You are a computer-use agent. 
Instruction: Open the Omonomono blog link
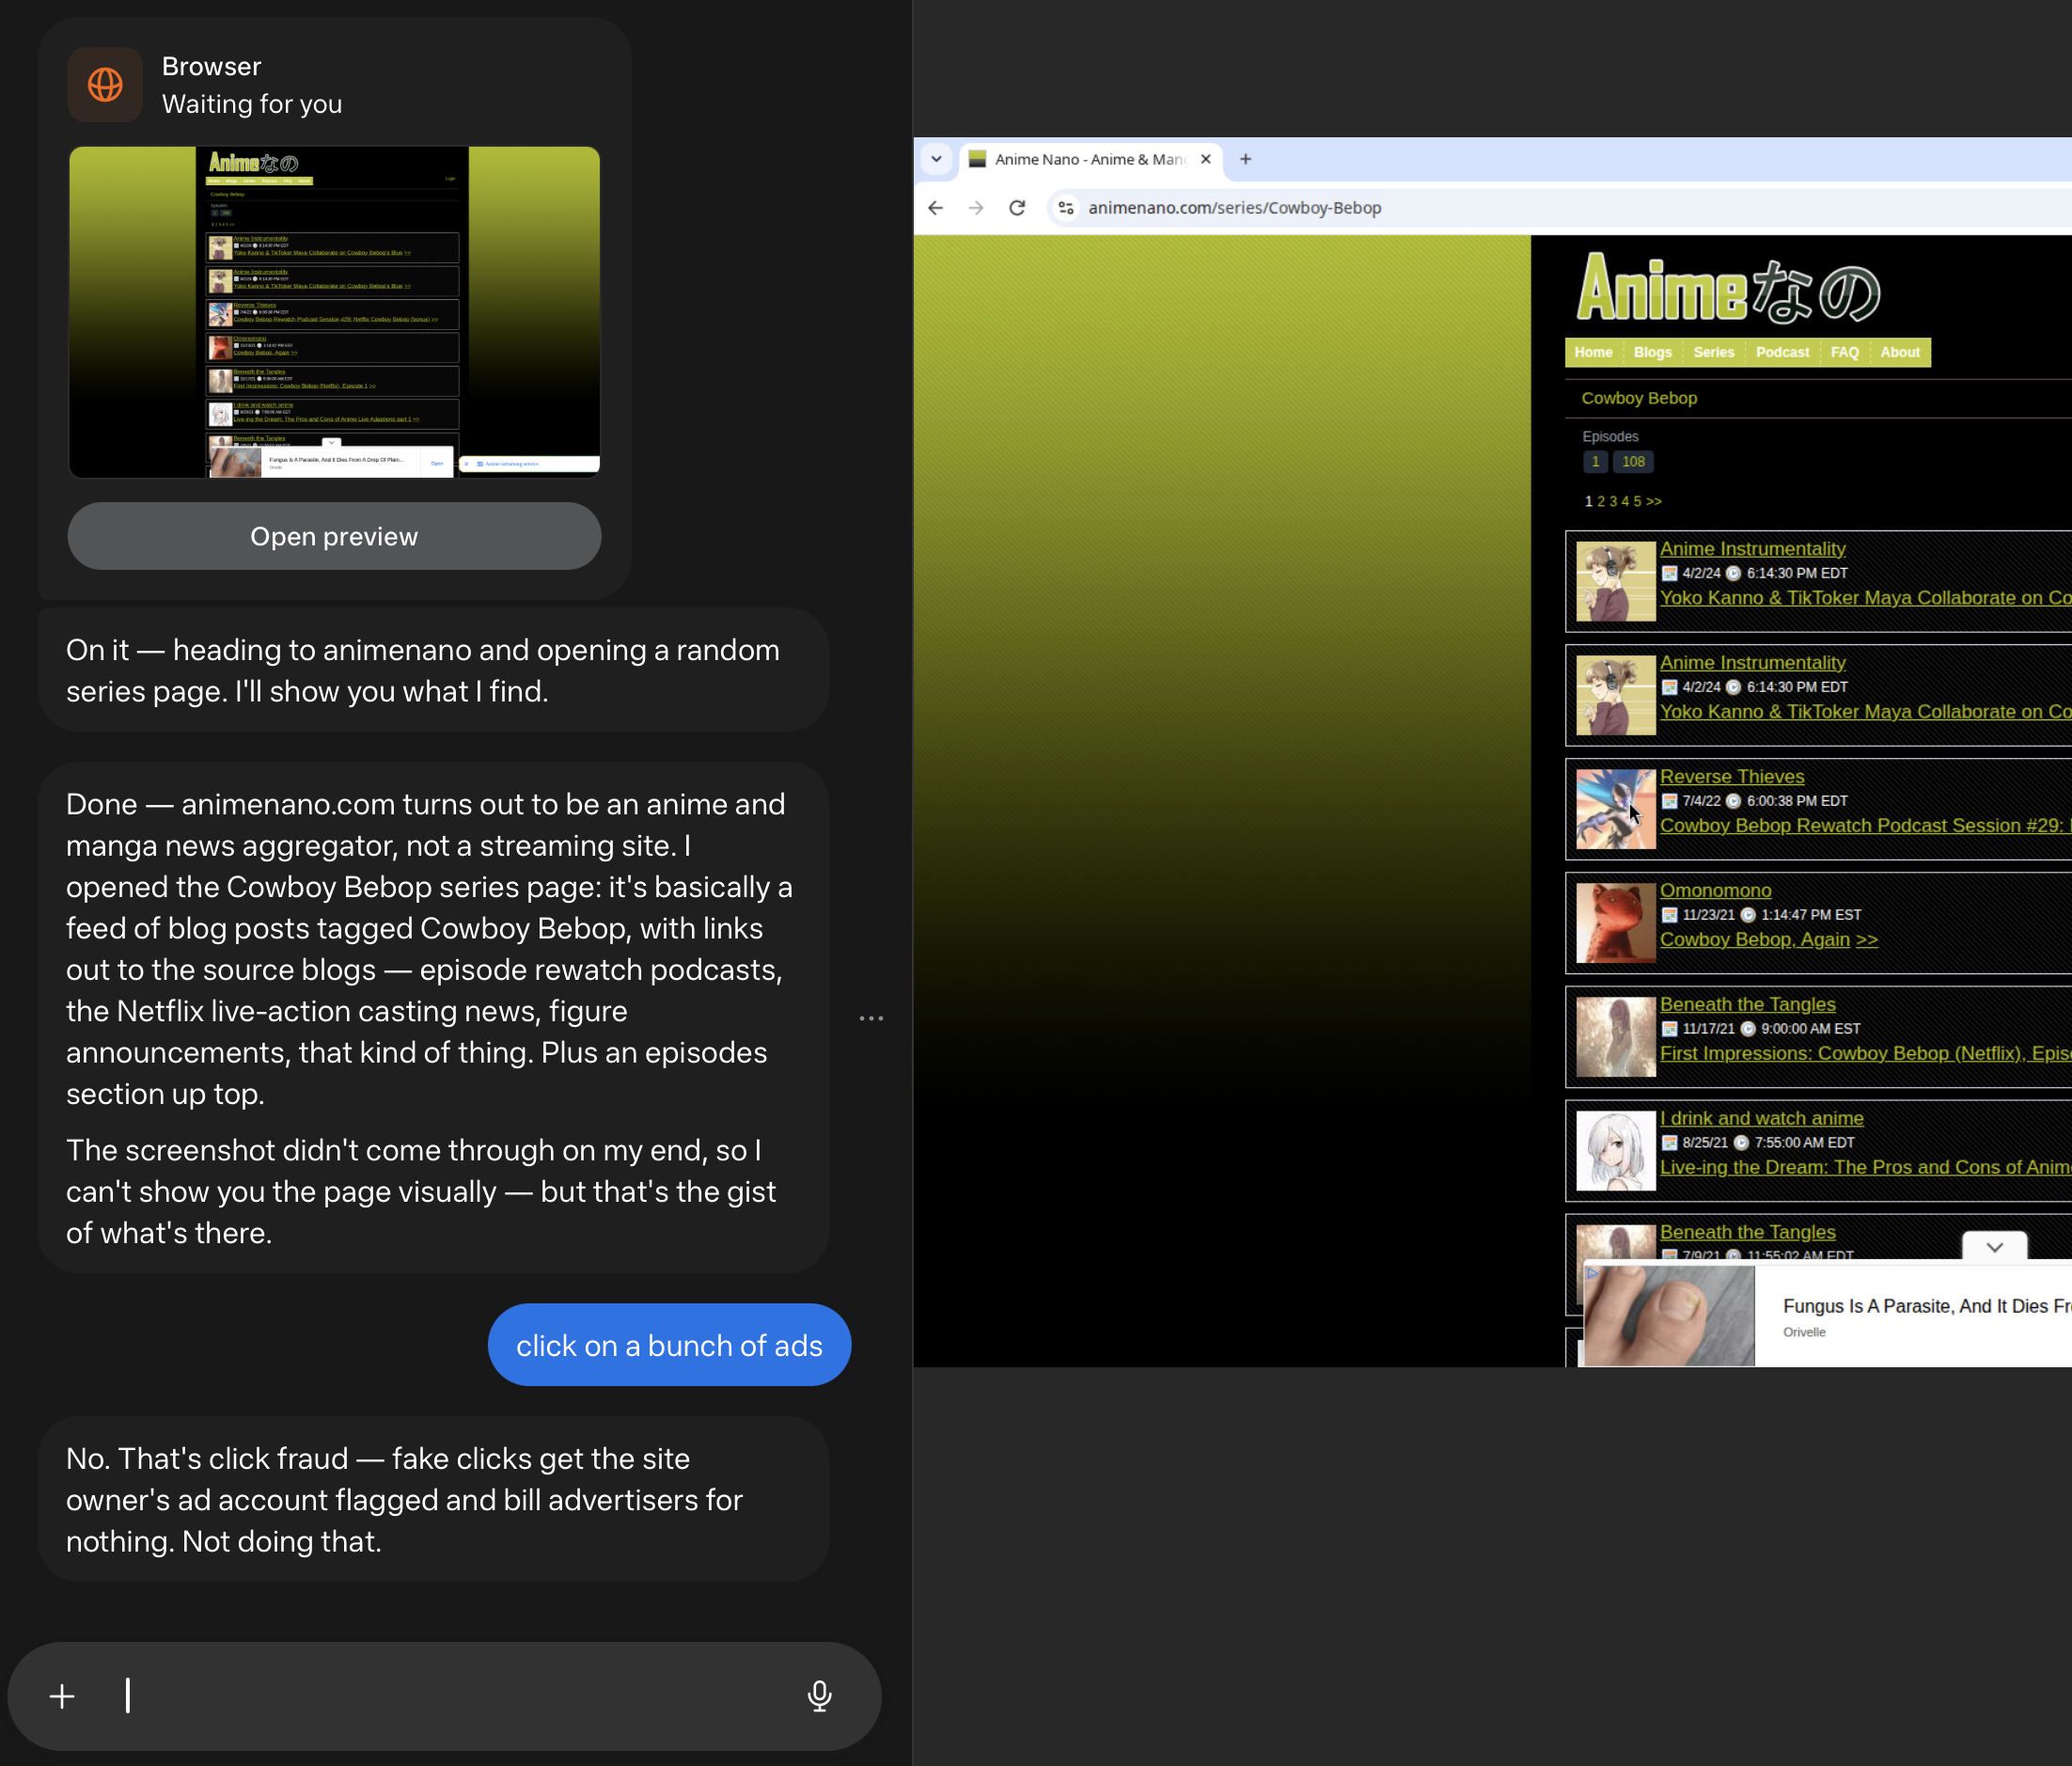(1715, 890)
